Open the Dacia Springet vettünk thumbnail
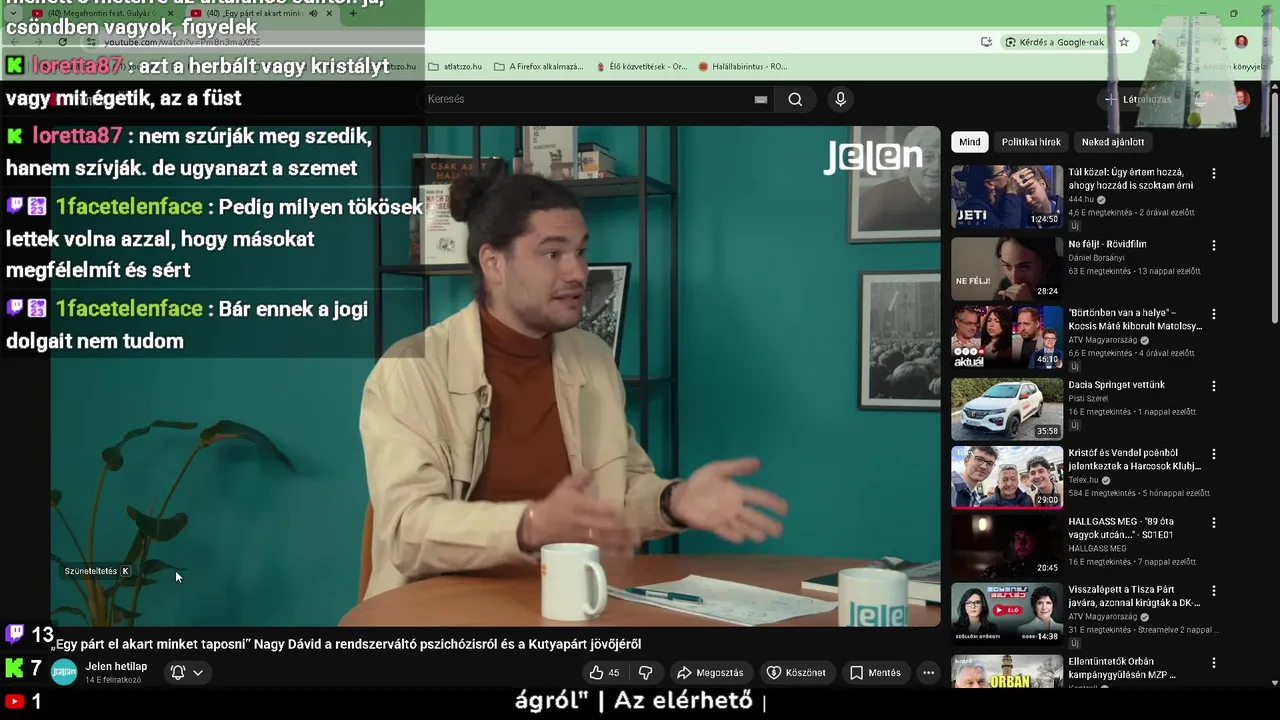 pyautogui.click(x=1007, y=408)
